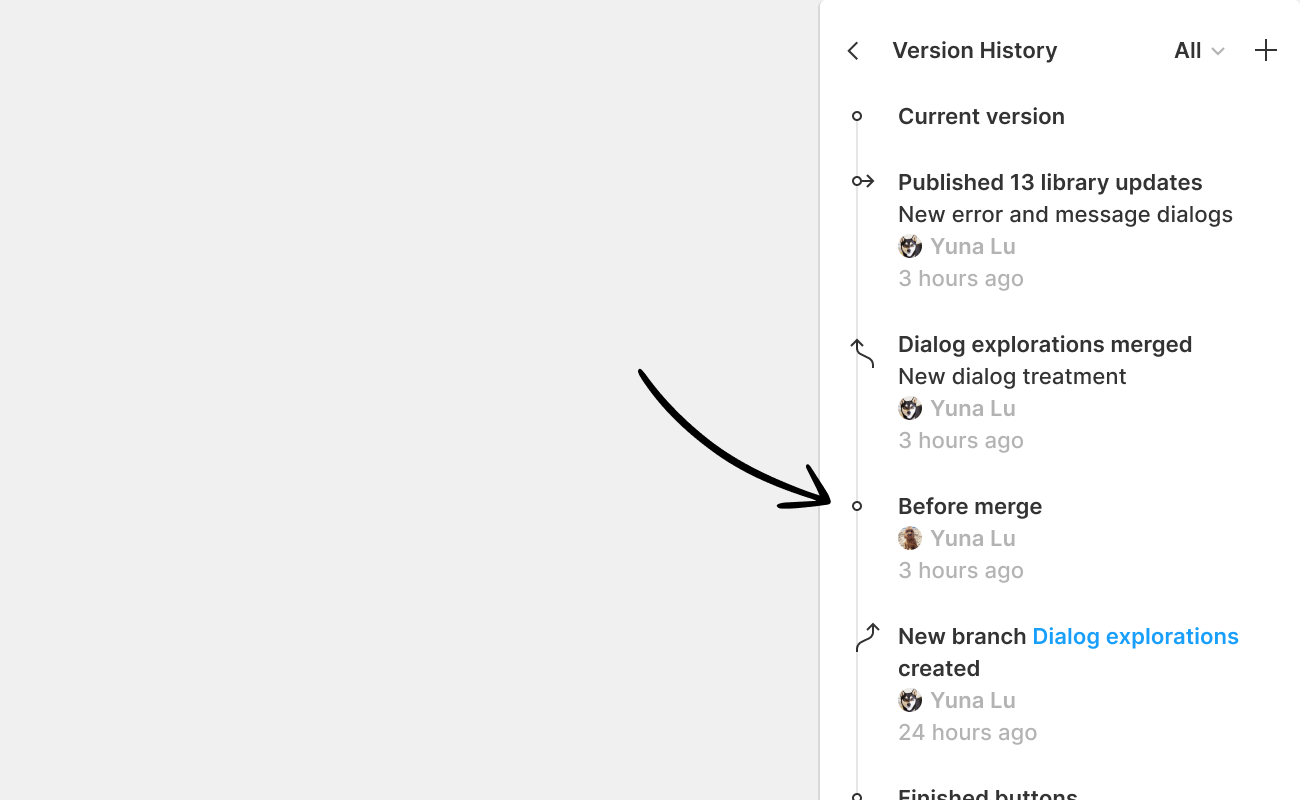Select the Dialog explorations merged version
Image resolution: width=1300 pixels, height=800 pixels.
[x=1045, y=344]
